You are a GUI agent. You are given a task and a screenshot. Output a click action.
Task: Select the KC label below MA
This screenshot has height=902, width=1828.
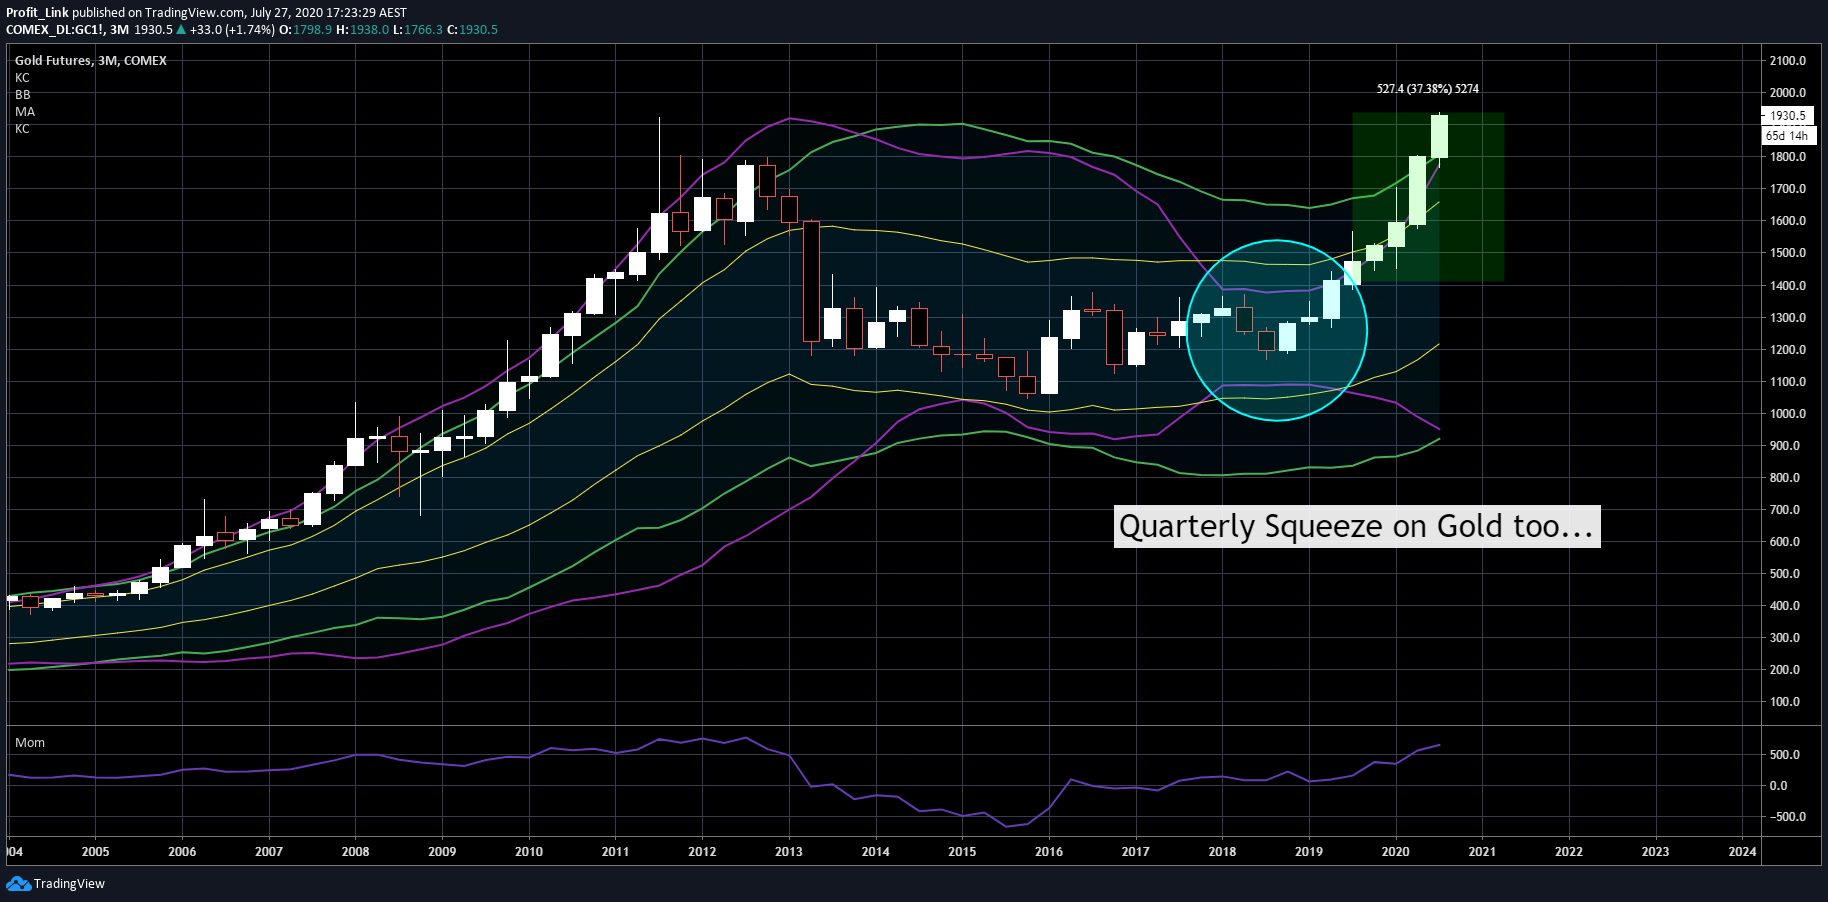click(x=22, y=129)
